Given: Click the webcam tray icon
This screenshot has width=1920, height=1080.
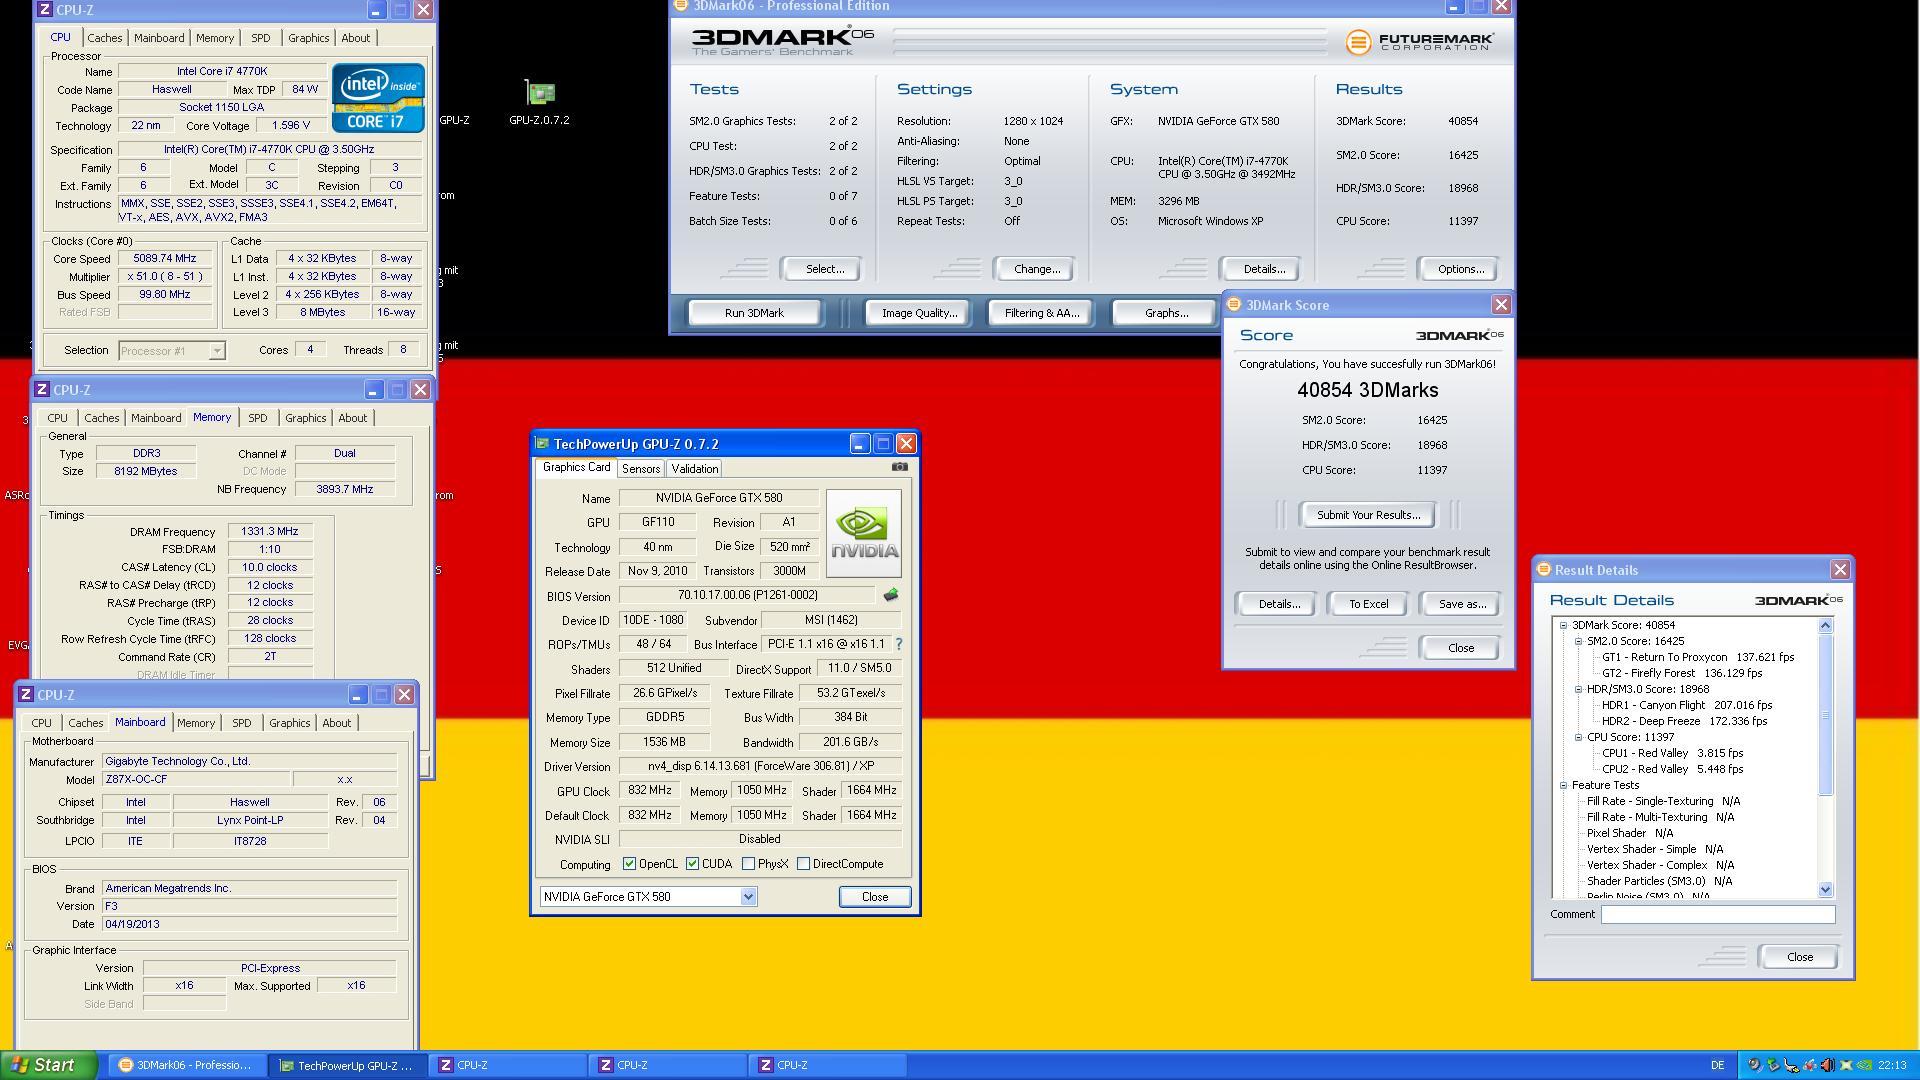Looking at the screenshot, I should [1755, 1065].
